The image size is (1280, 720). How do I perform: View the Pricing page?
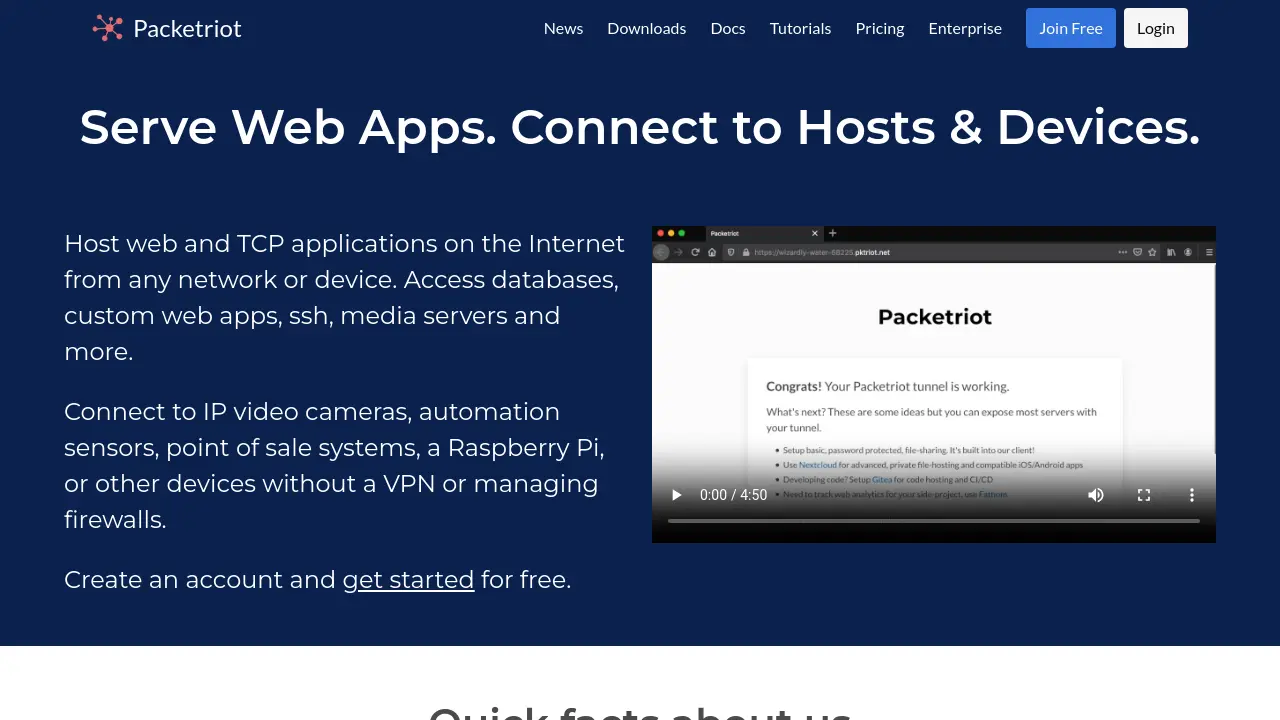coord(880,28)
